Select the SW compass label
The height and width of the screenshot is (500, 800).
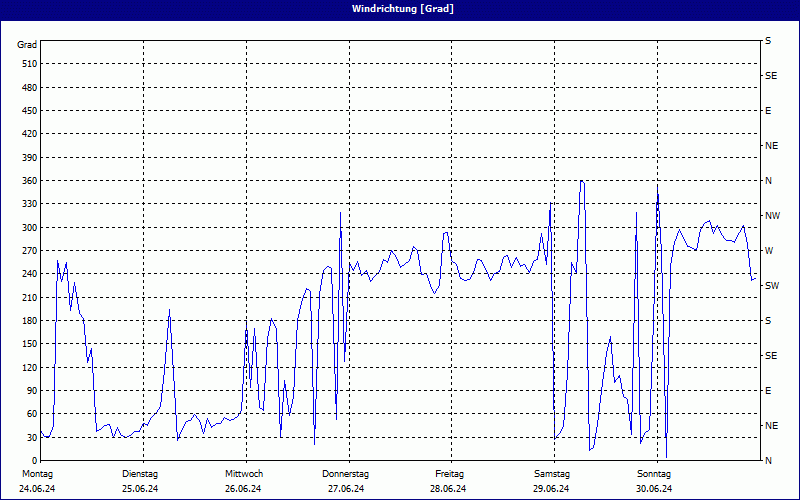[772, 286]
